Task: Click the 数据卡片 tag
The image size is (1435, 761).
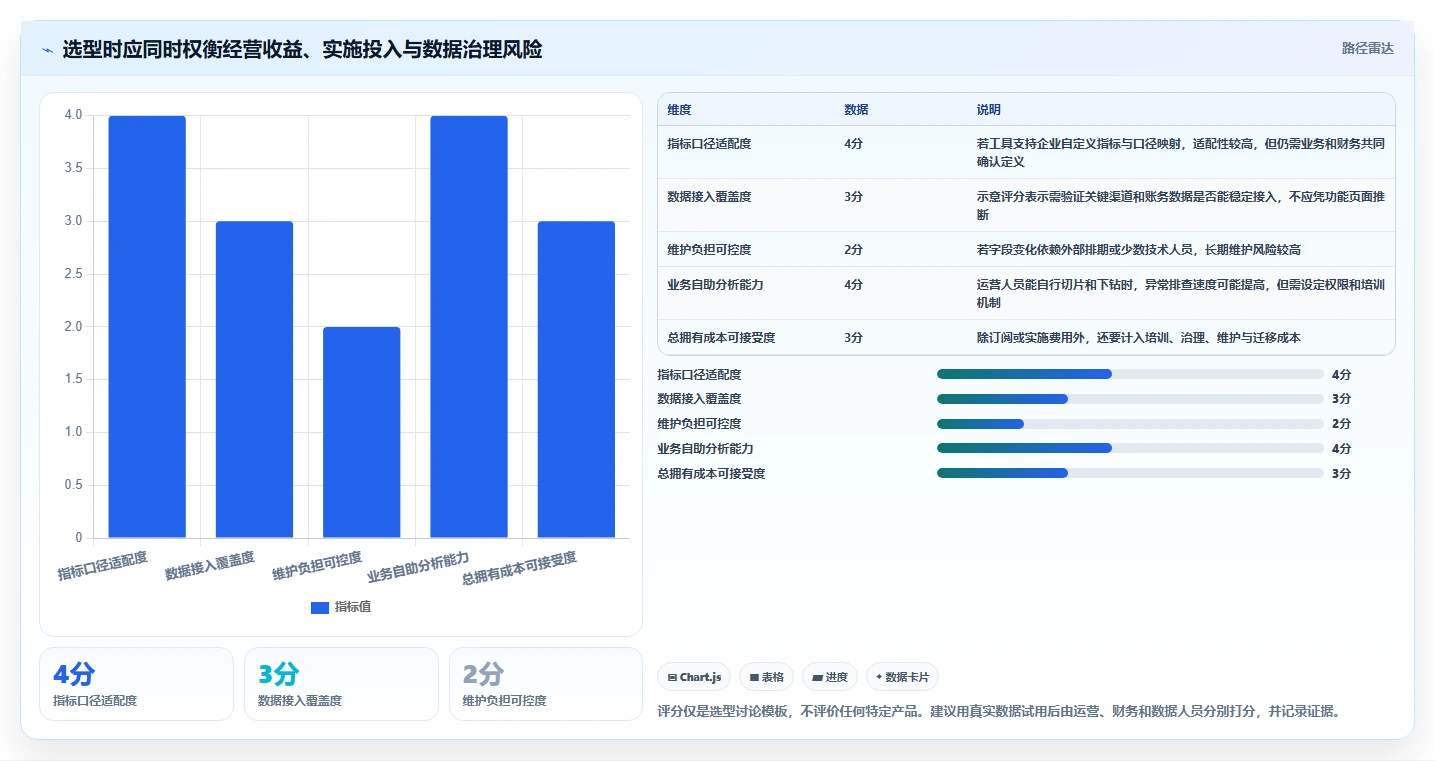Action: tap(902, 677)
